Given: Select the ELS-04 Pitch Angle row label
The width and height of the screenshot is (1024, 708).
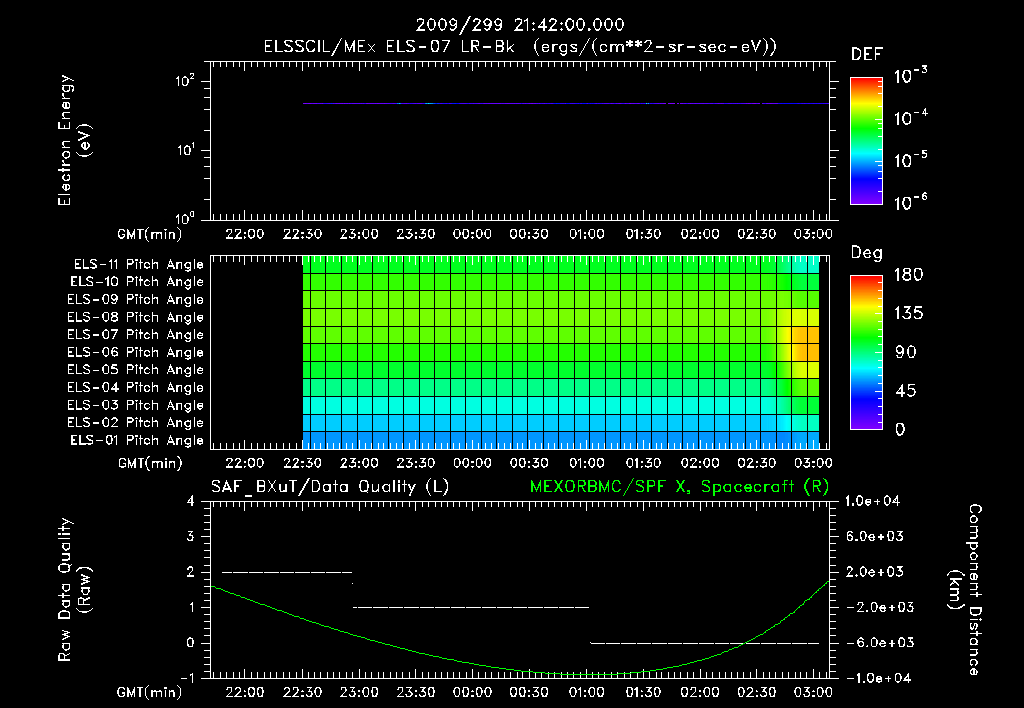Looking at the screenshot, I should click(x=136, y=388).
